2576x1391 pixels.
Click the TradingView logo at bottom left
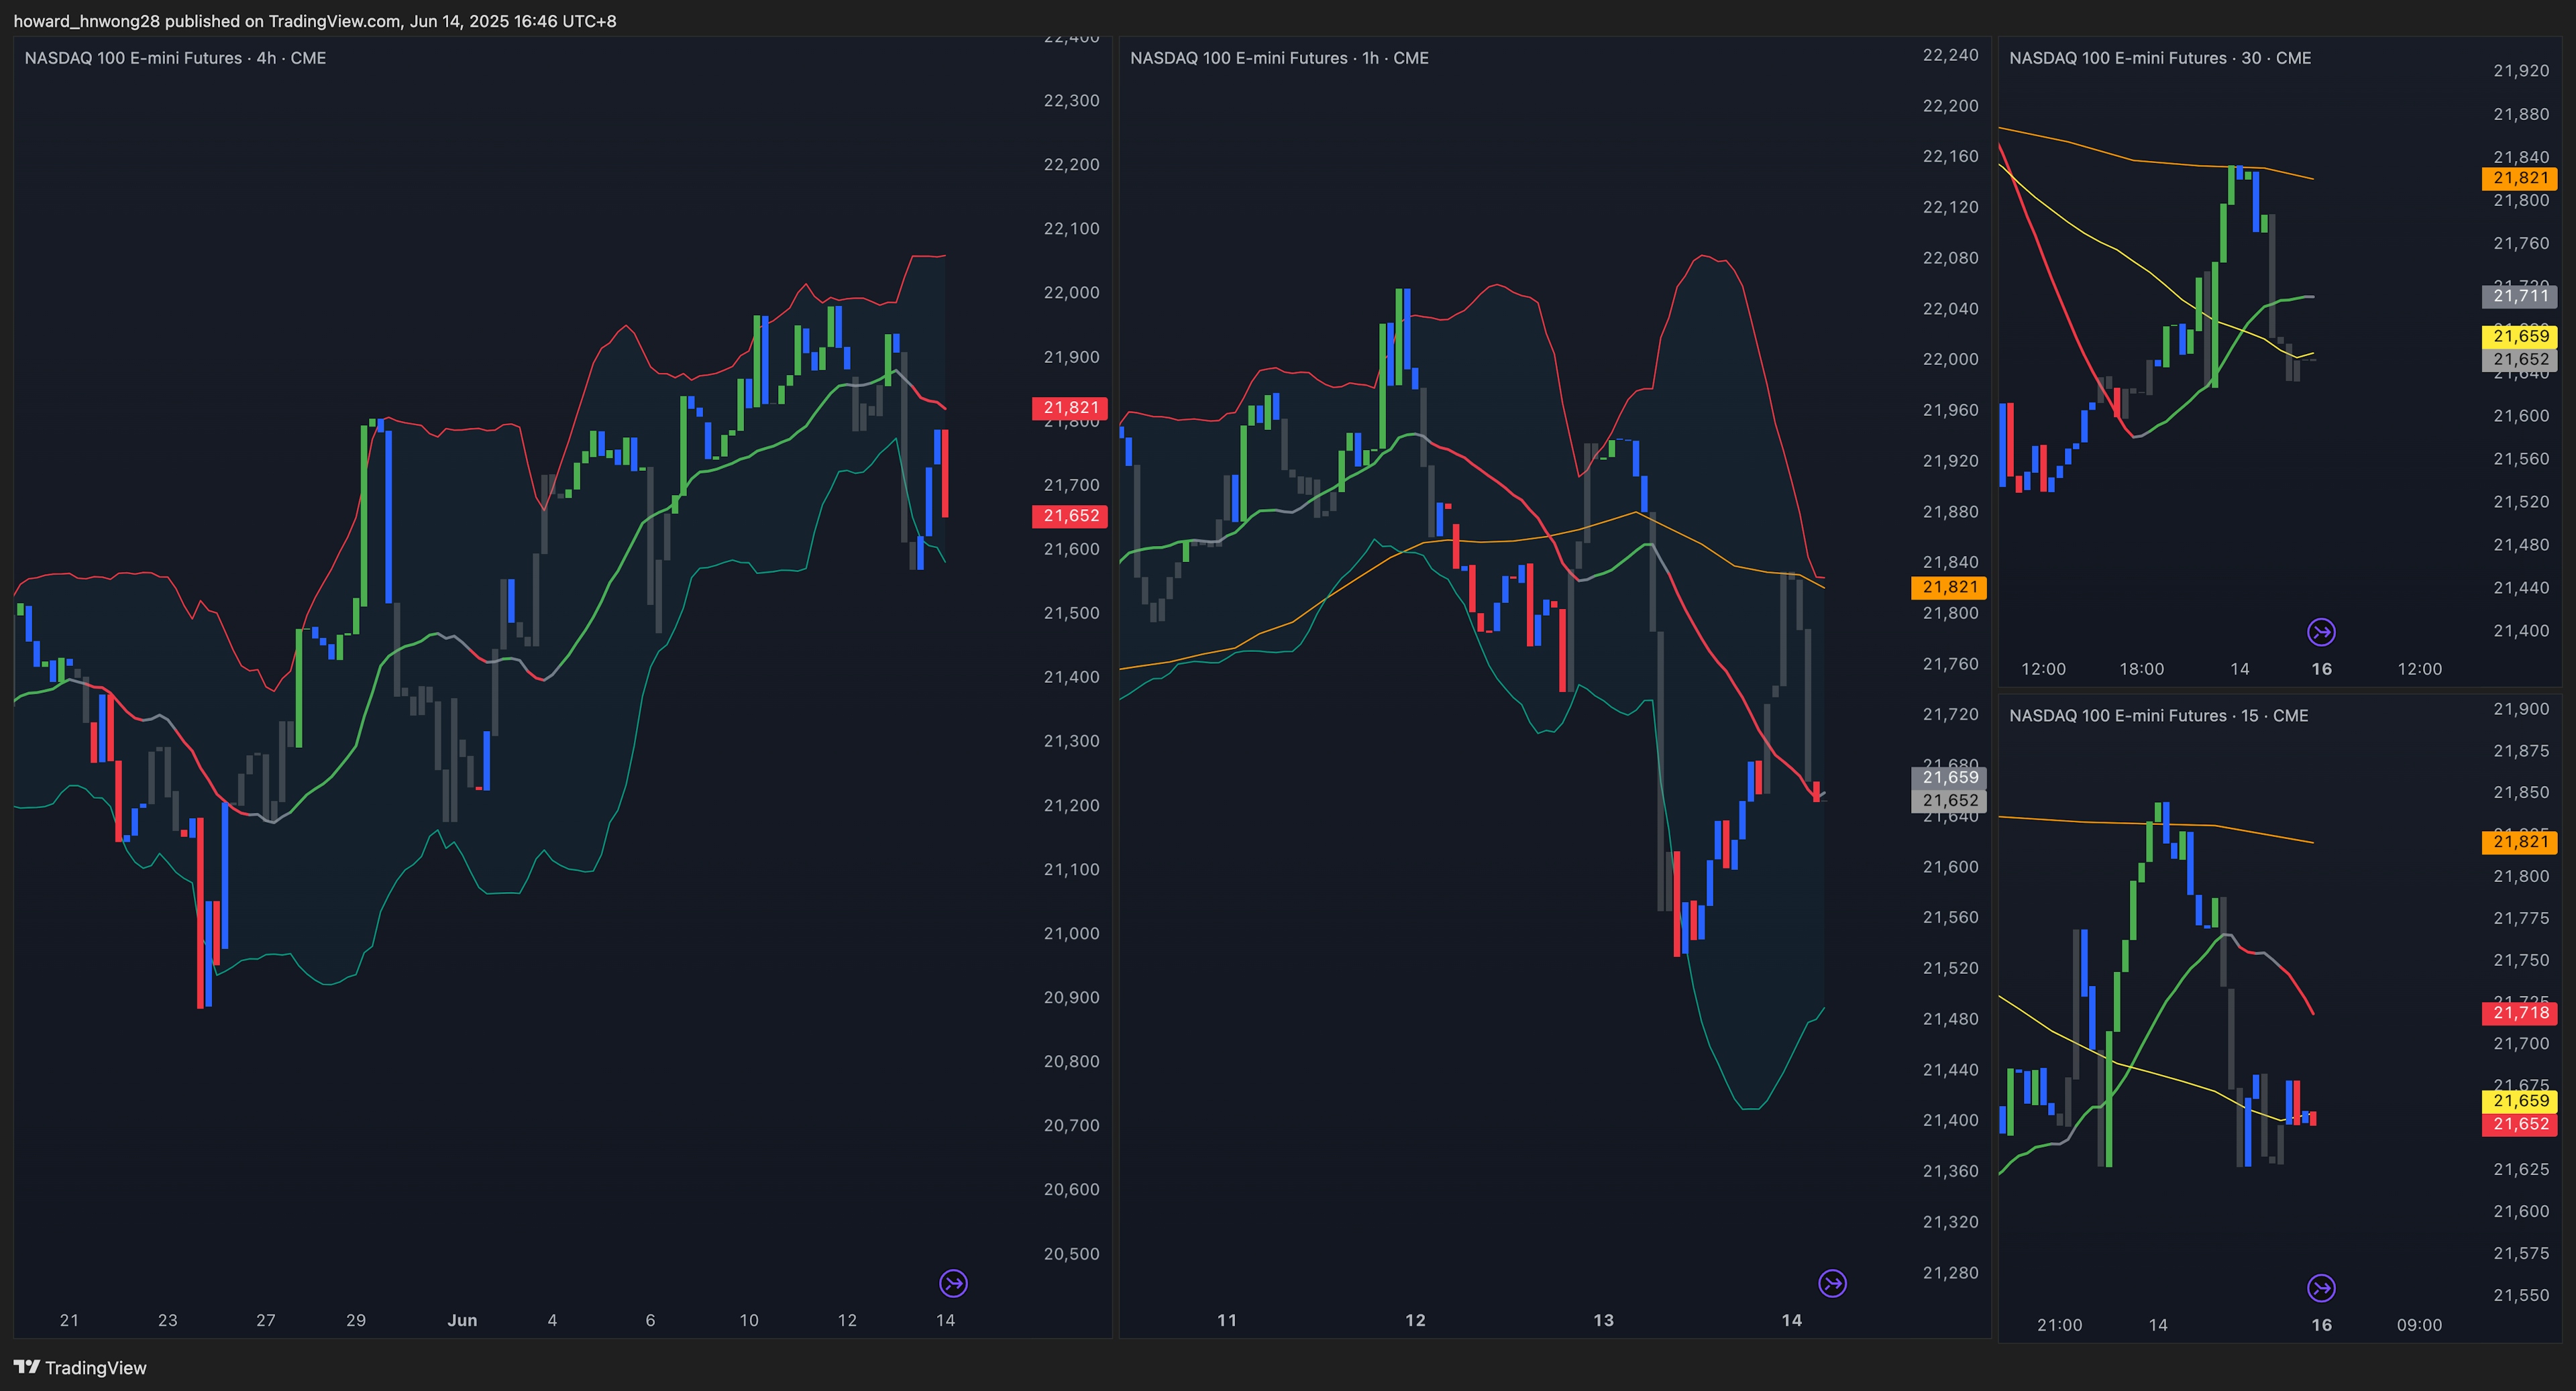[80, 1367]
